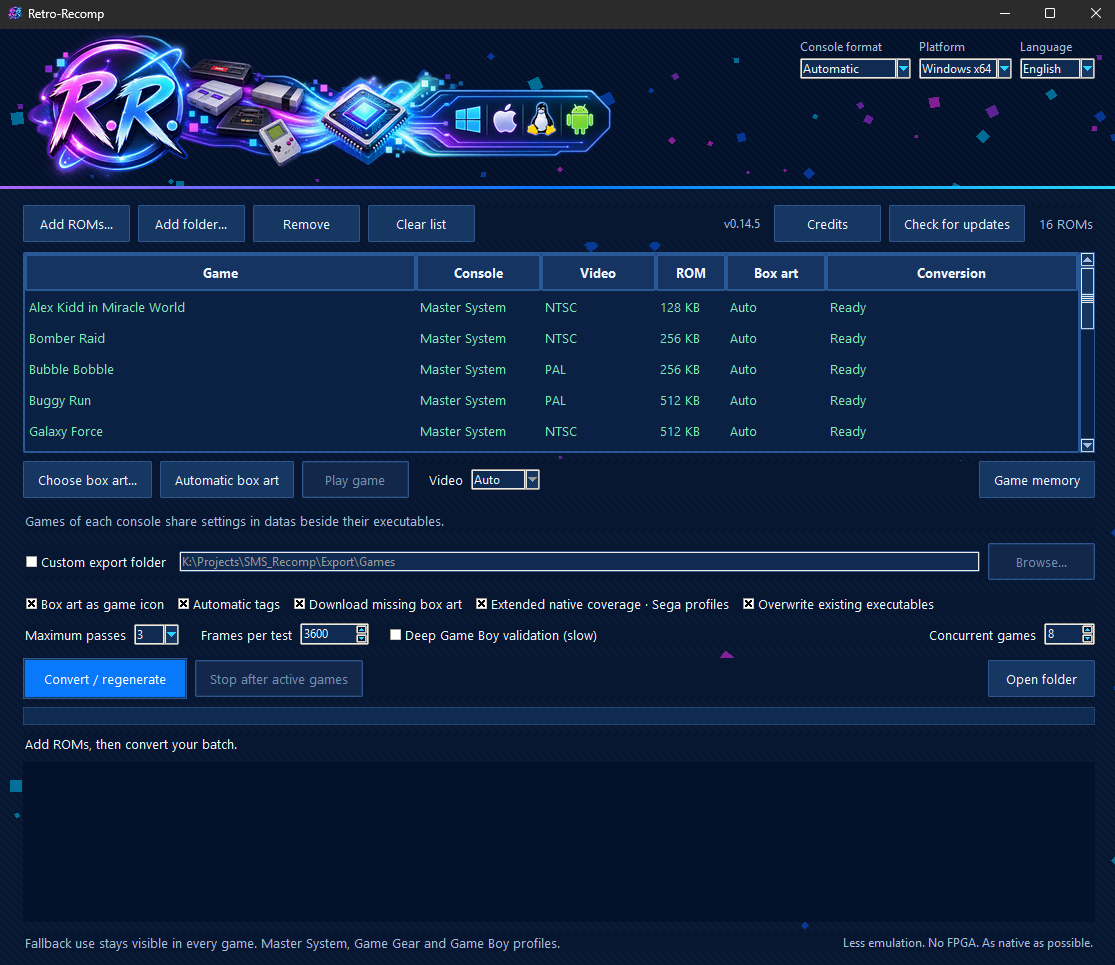
Task: Sort by ROM column header
Action: pyautogui.click(x=690, y=273)
